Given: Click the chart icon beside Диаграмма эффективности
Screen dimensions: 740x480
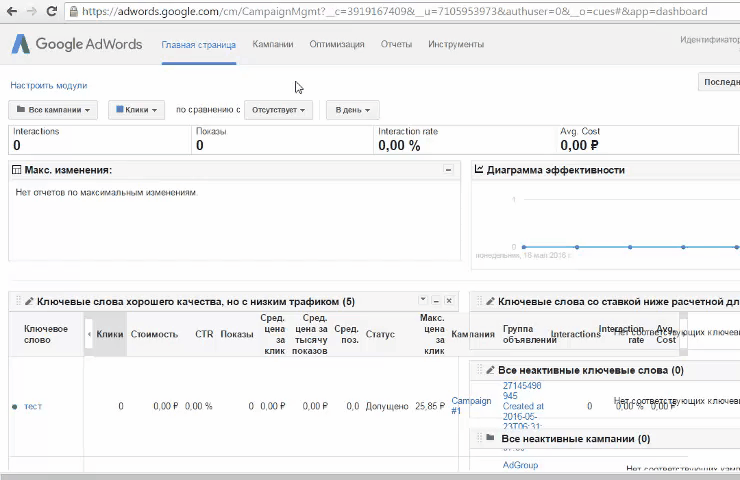Looking at the screenshot, I should click(x=479, y=170).
